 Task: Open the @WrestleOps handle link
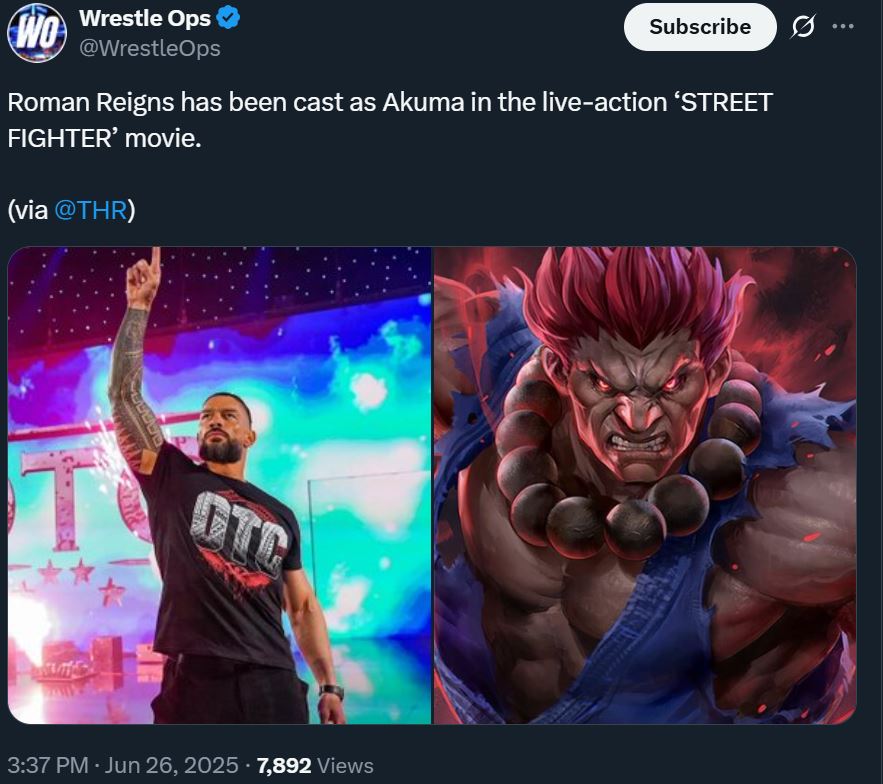(x=149, y=48)
